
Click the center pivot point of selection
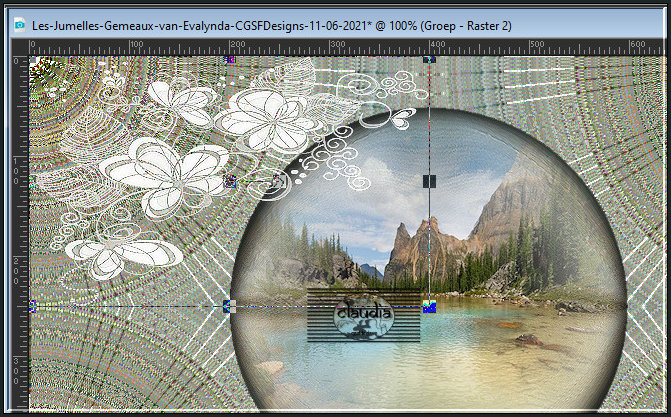pyautogui.click(x=230, y=182)
